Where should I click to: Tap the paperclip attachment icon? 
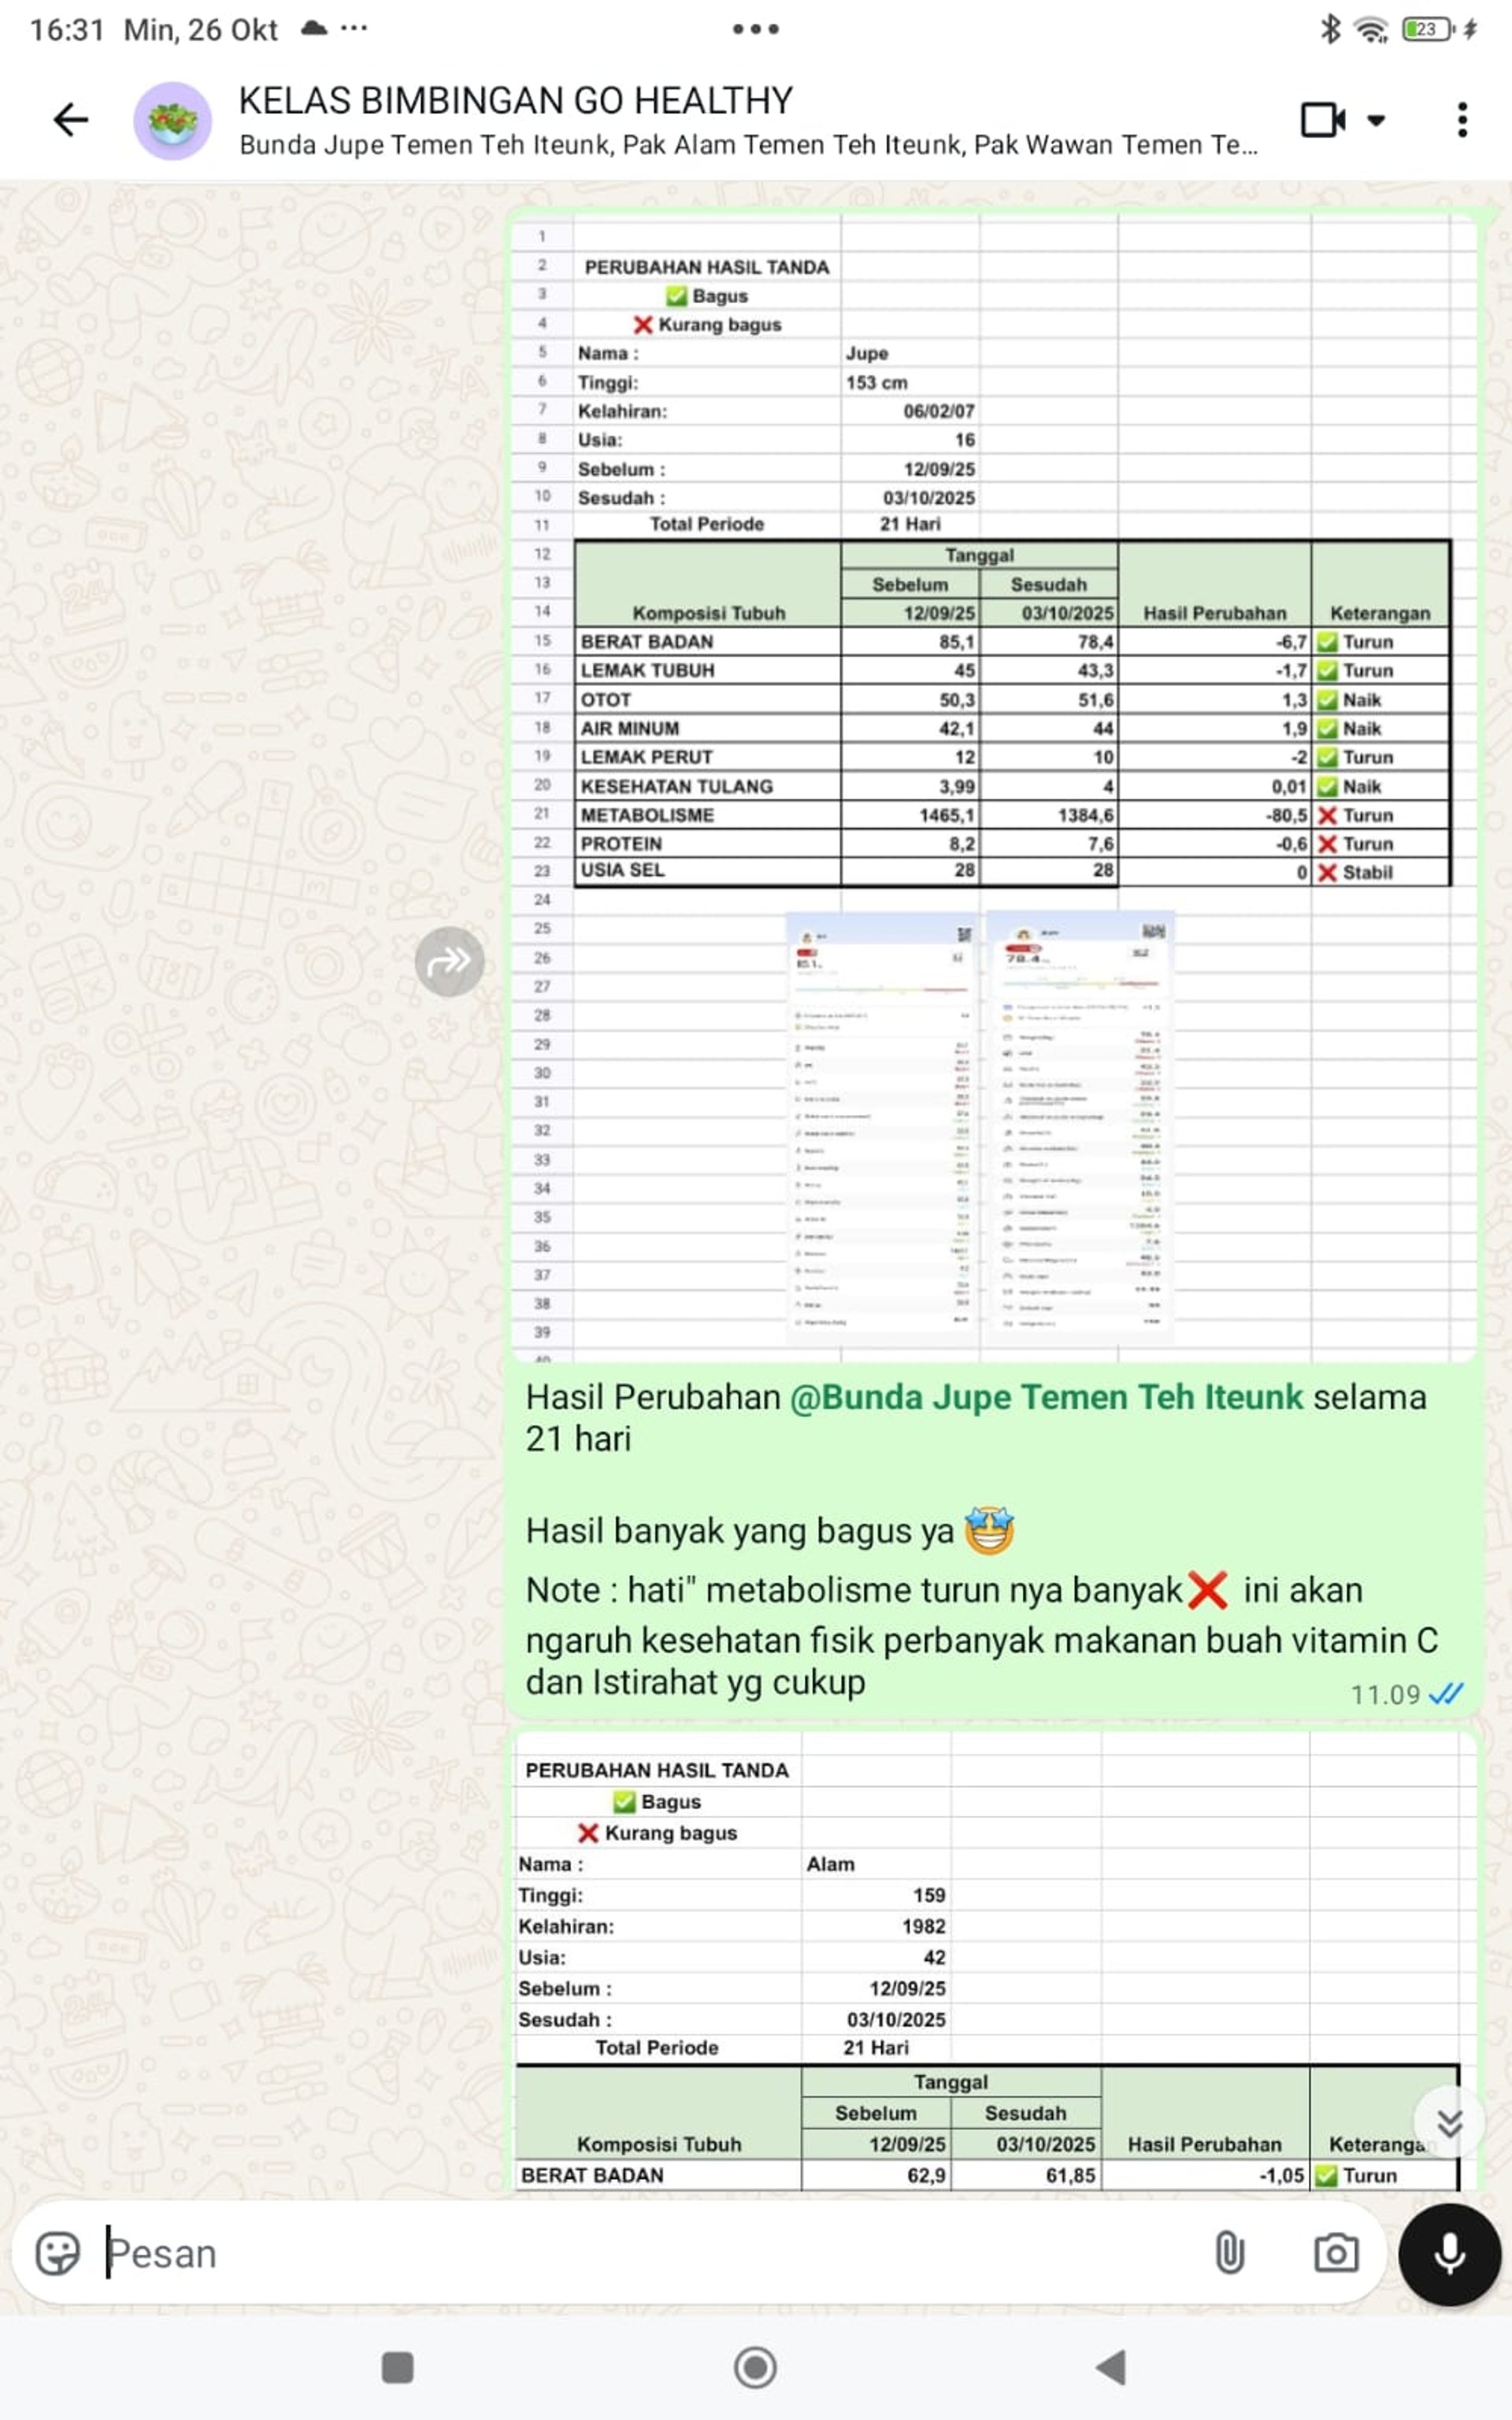[x=1229, y=2254]
